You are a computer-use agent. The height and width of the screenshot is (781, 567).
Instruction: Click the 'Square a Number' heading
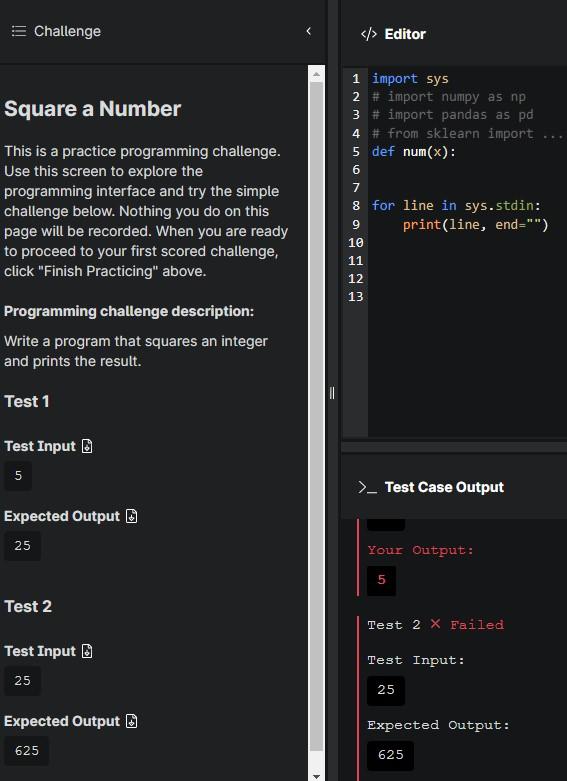[x=93, y=109]
